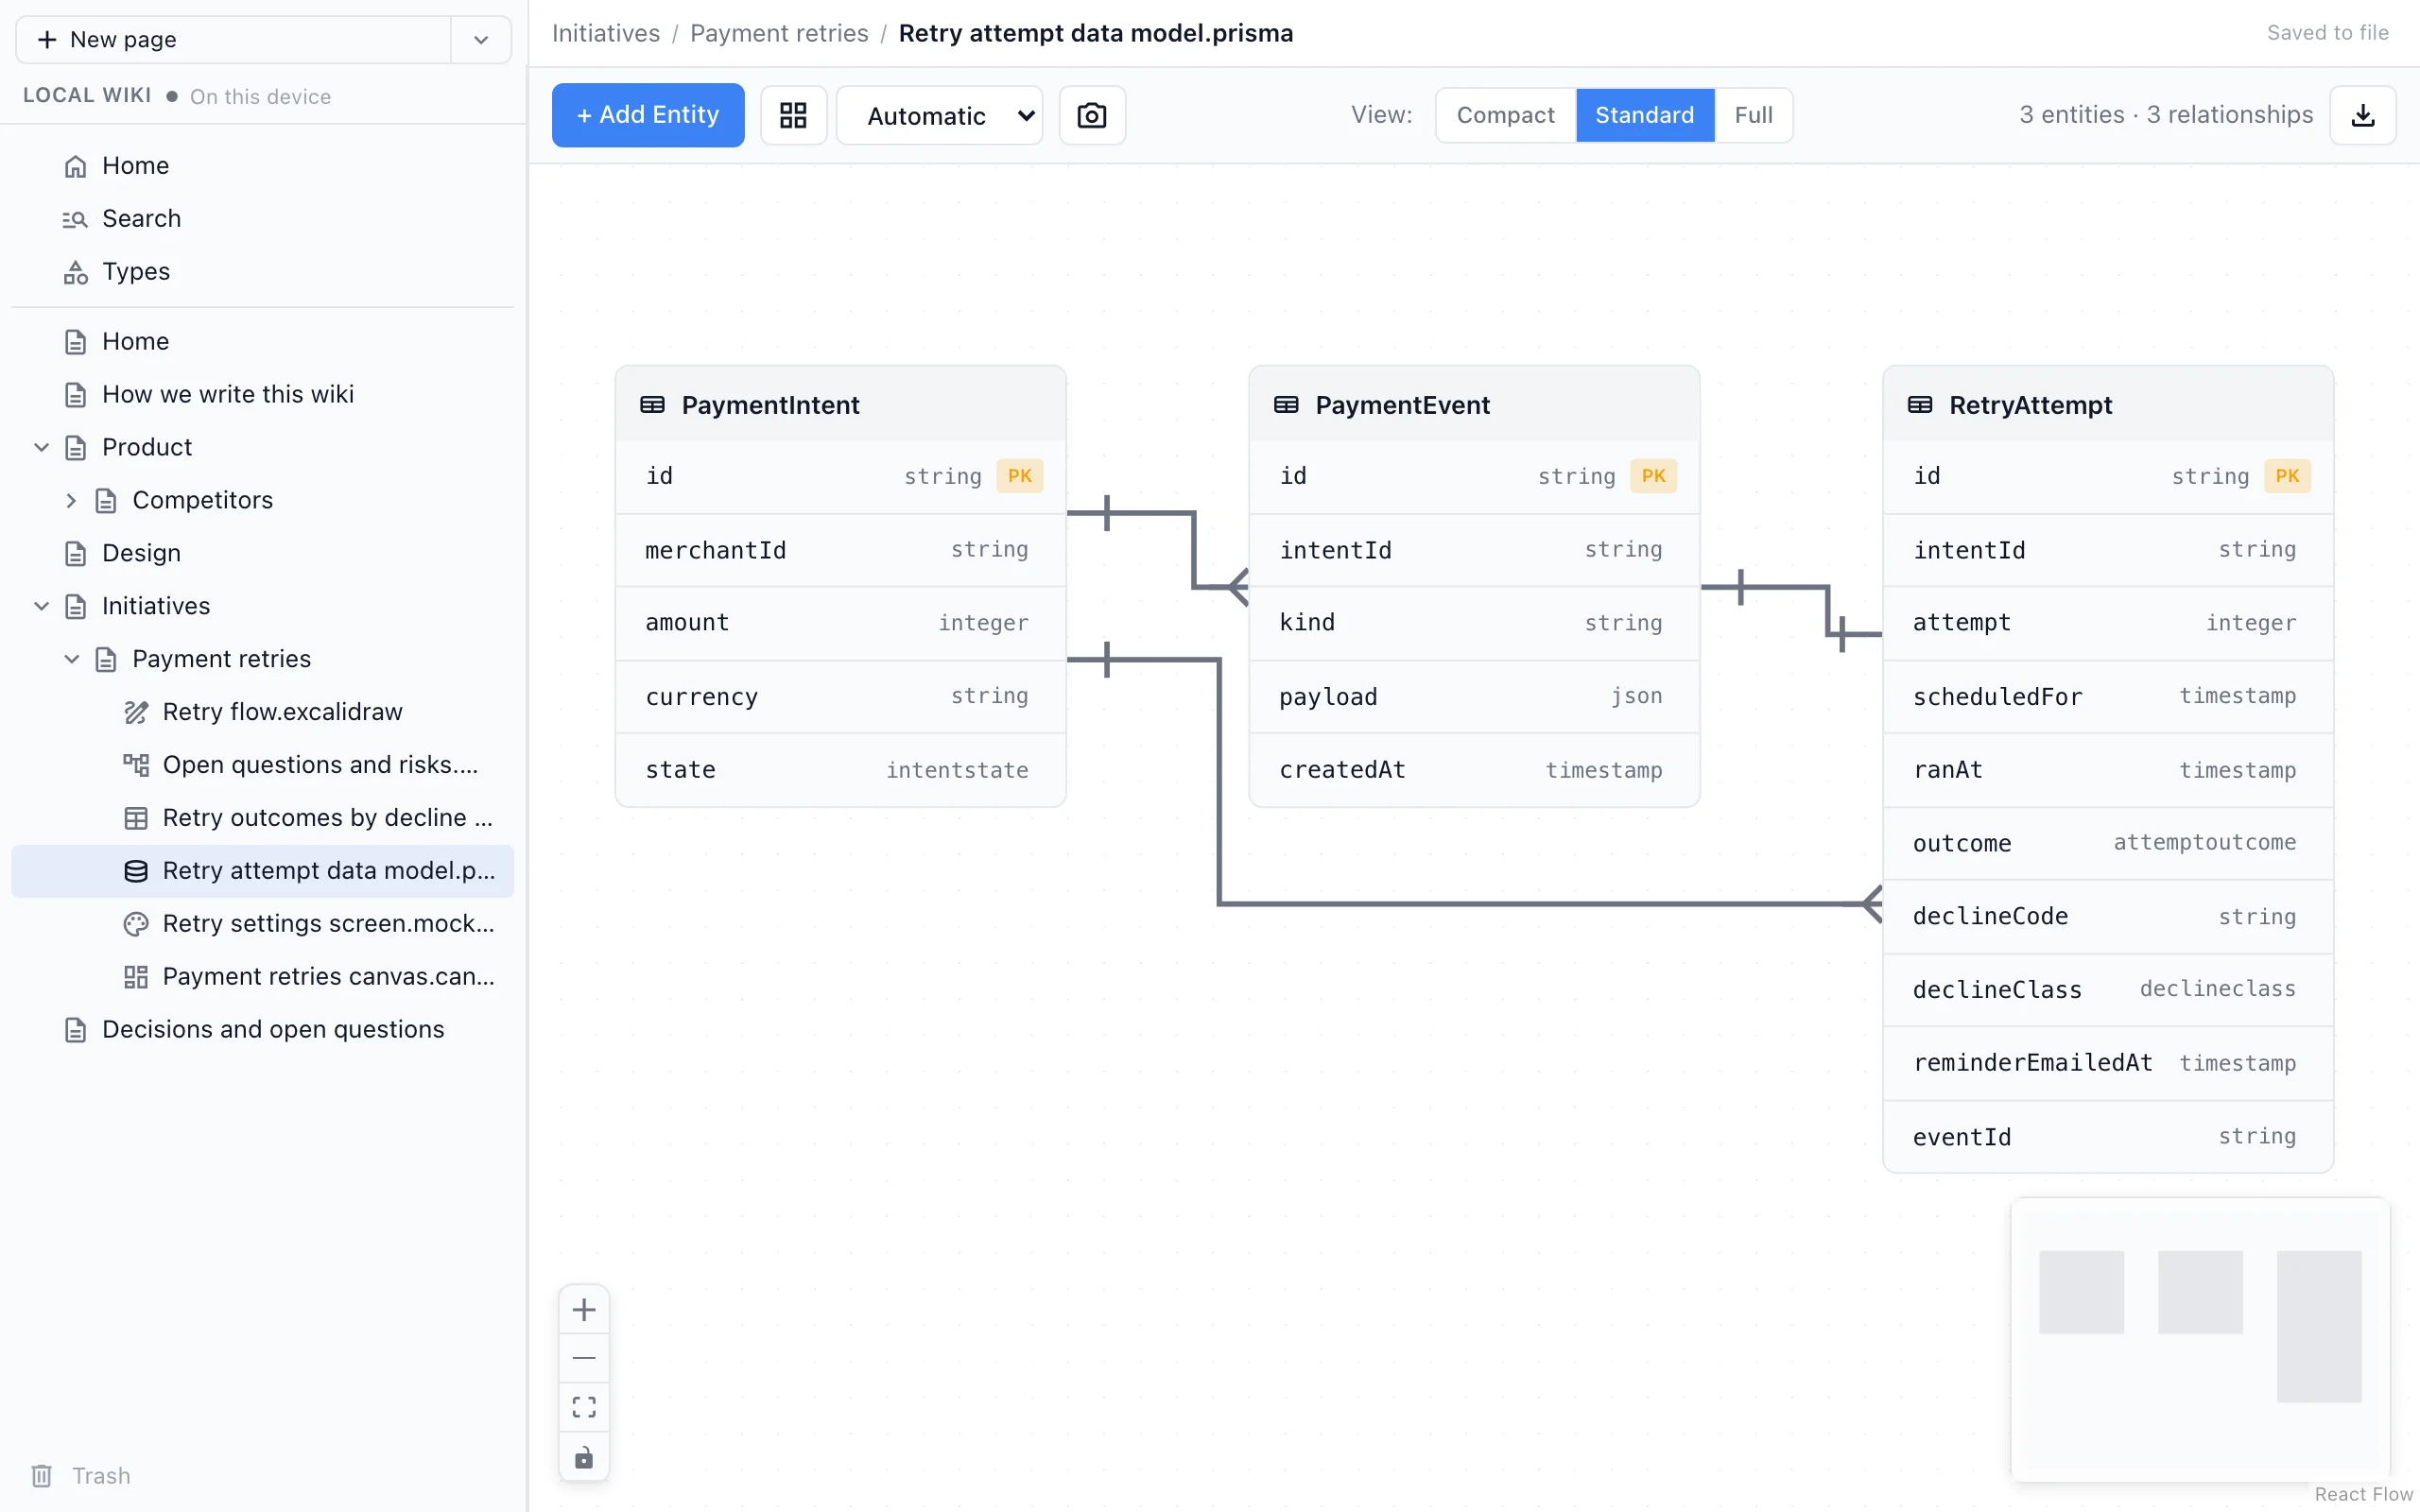
Task: Open How we write this wiki page
Action: (262, 394)
